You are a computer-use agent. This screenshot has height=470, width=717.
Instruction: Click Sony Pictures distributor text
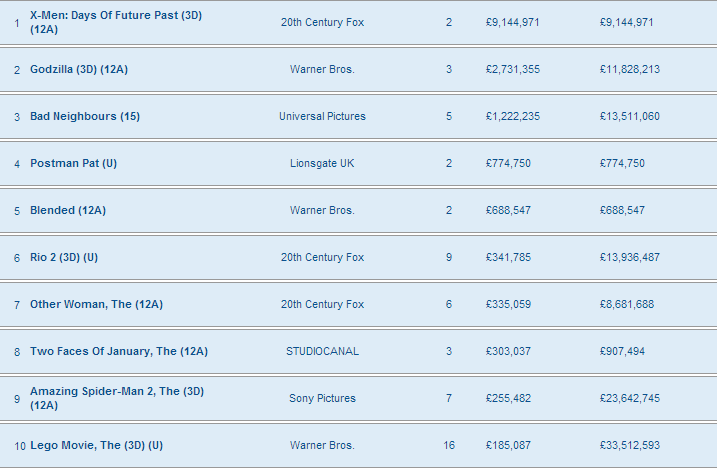(322, 399)
